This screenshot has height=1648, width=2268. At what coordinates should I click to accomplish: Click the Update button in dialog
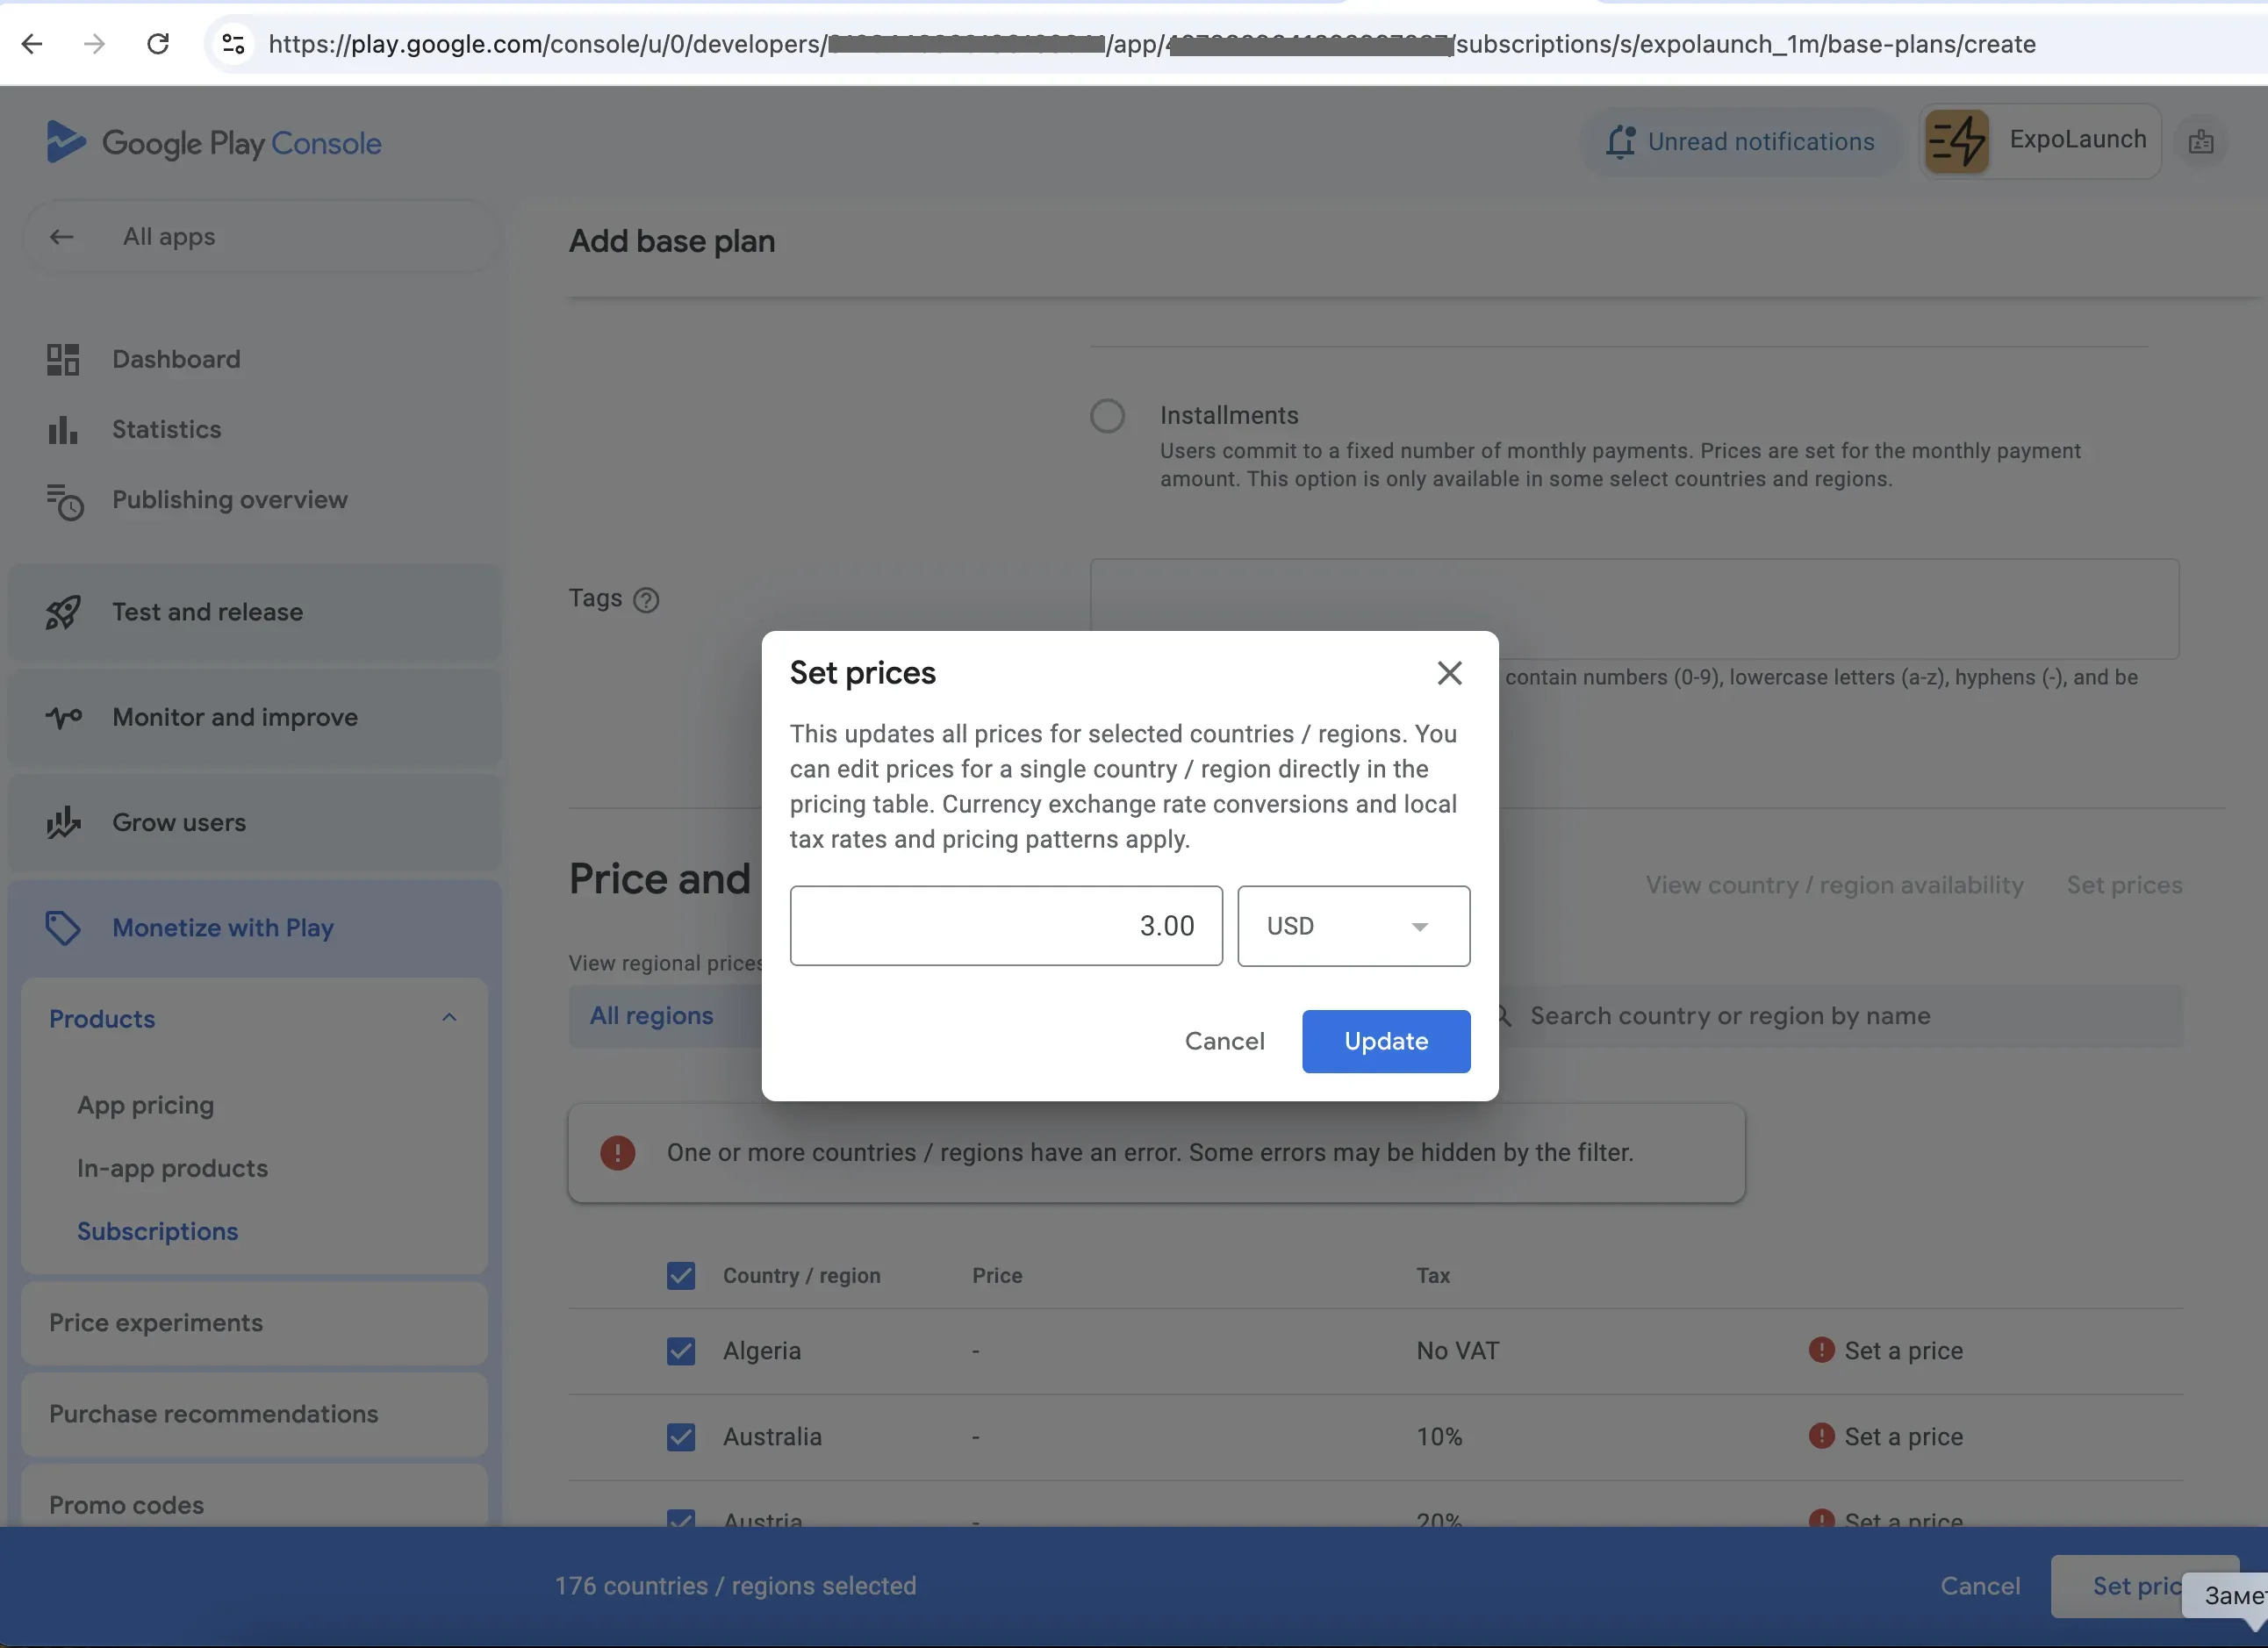(x=1386, y=1041)
